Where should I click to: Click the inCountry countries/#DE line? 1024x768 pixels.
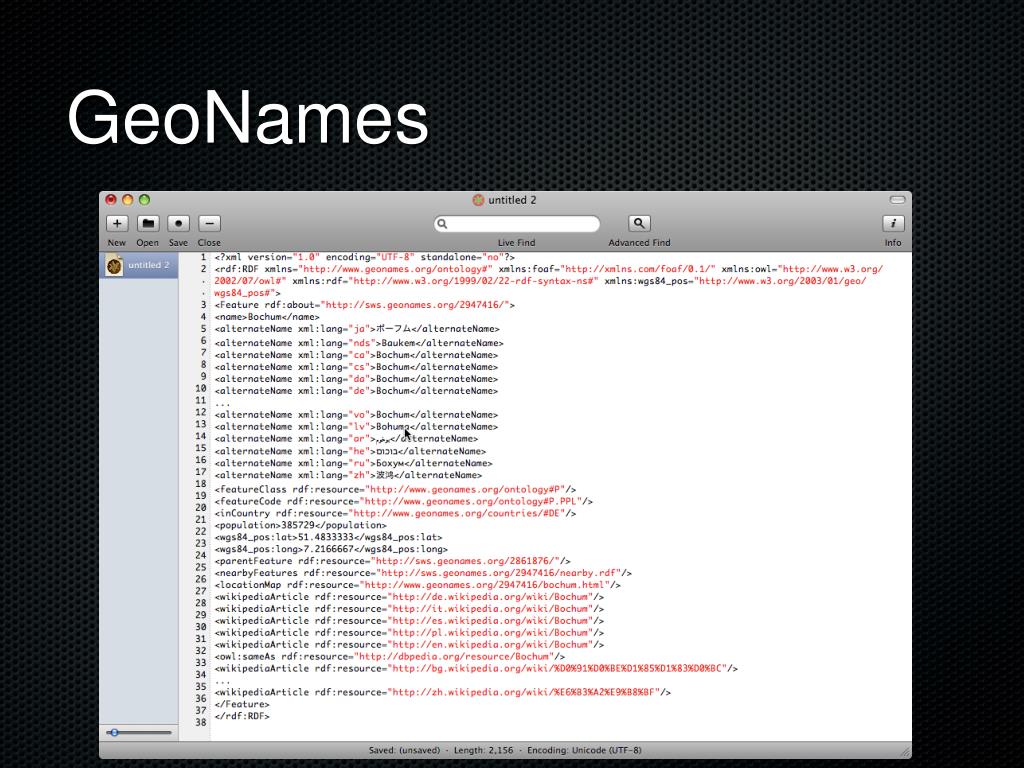pos(395,513)
